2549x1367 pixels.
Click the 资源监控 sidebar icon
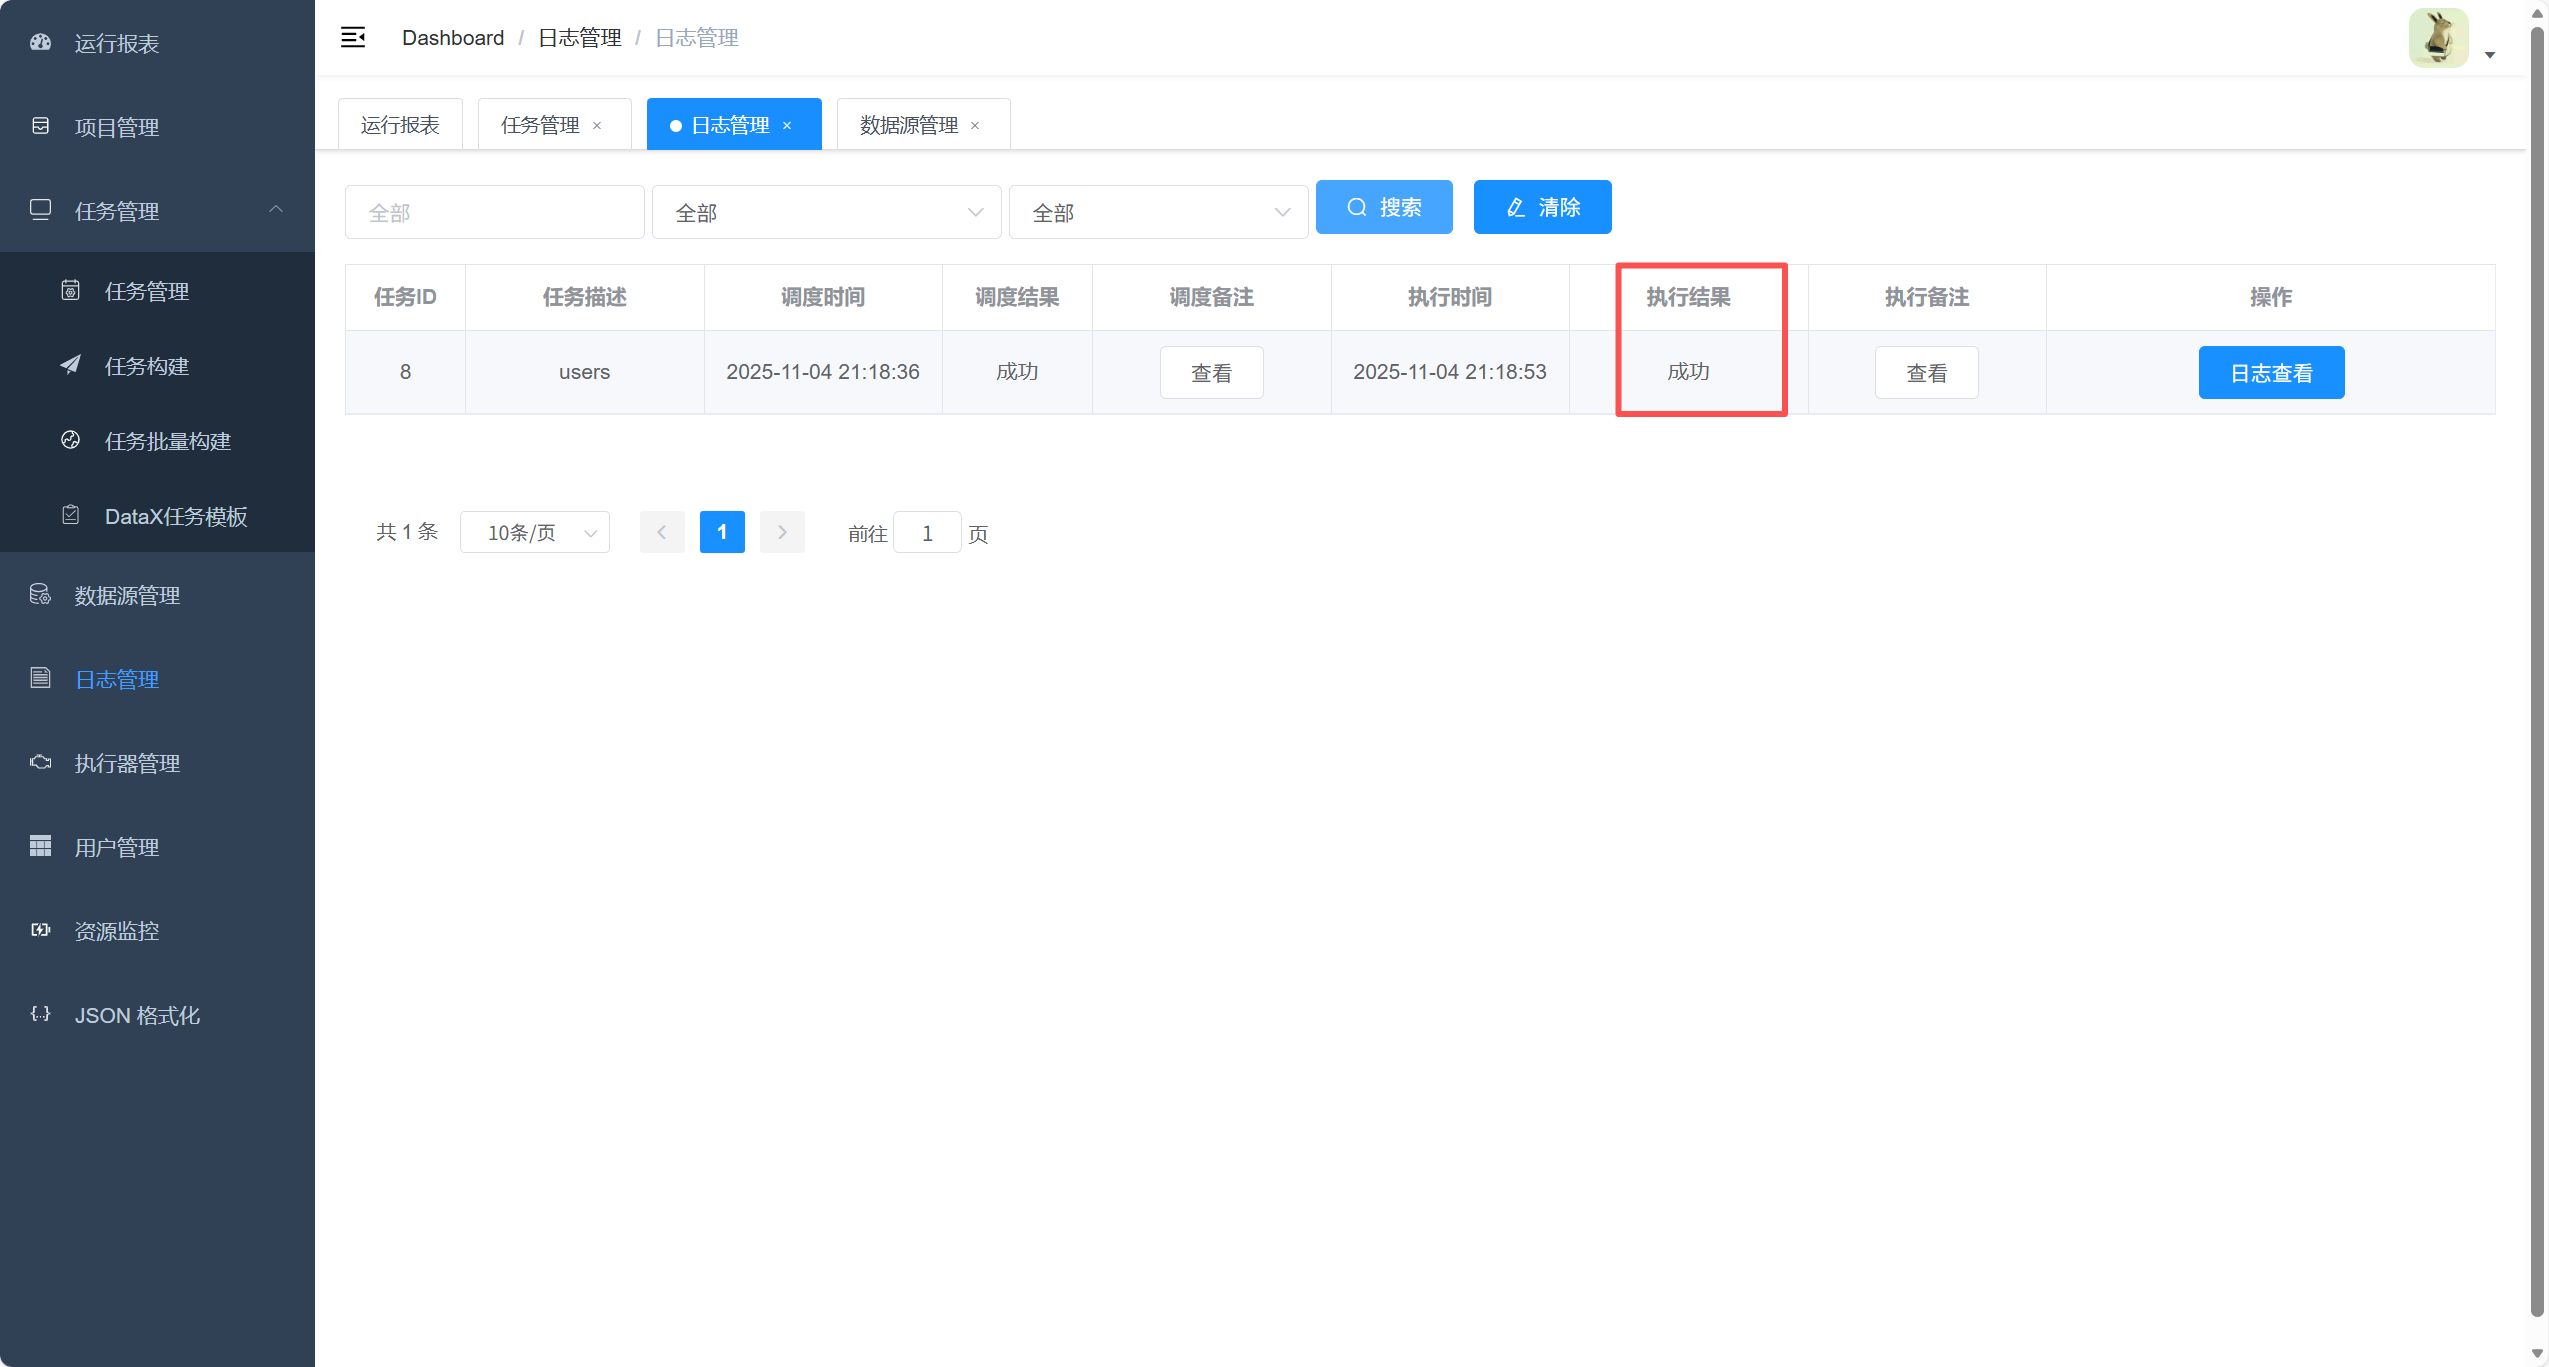[40, 930]
